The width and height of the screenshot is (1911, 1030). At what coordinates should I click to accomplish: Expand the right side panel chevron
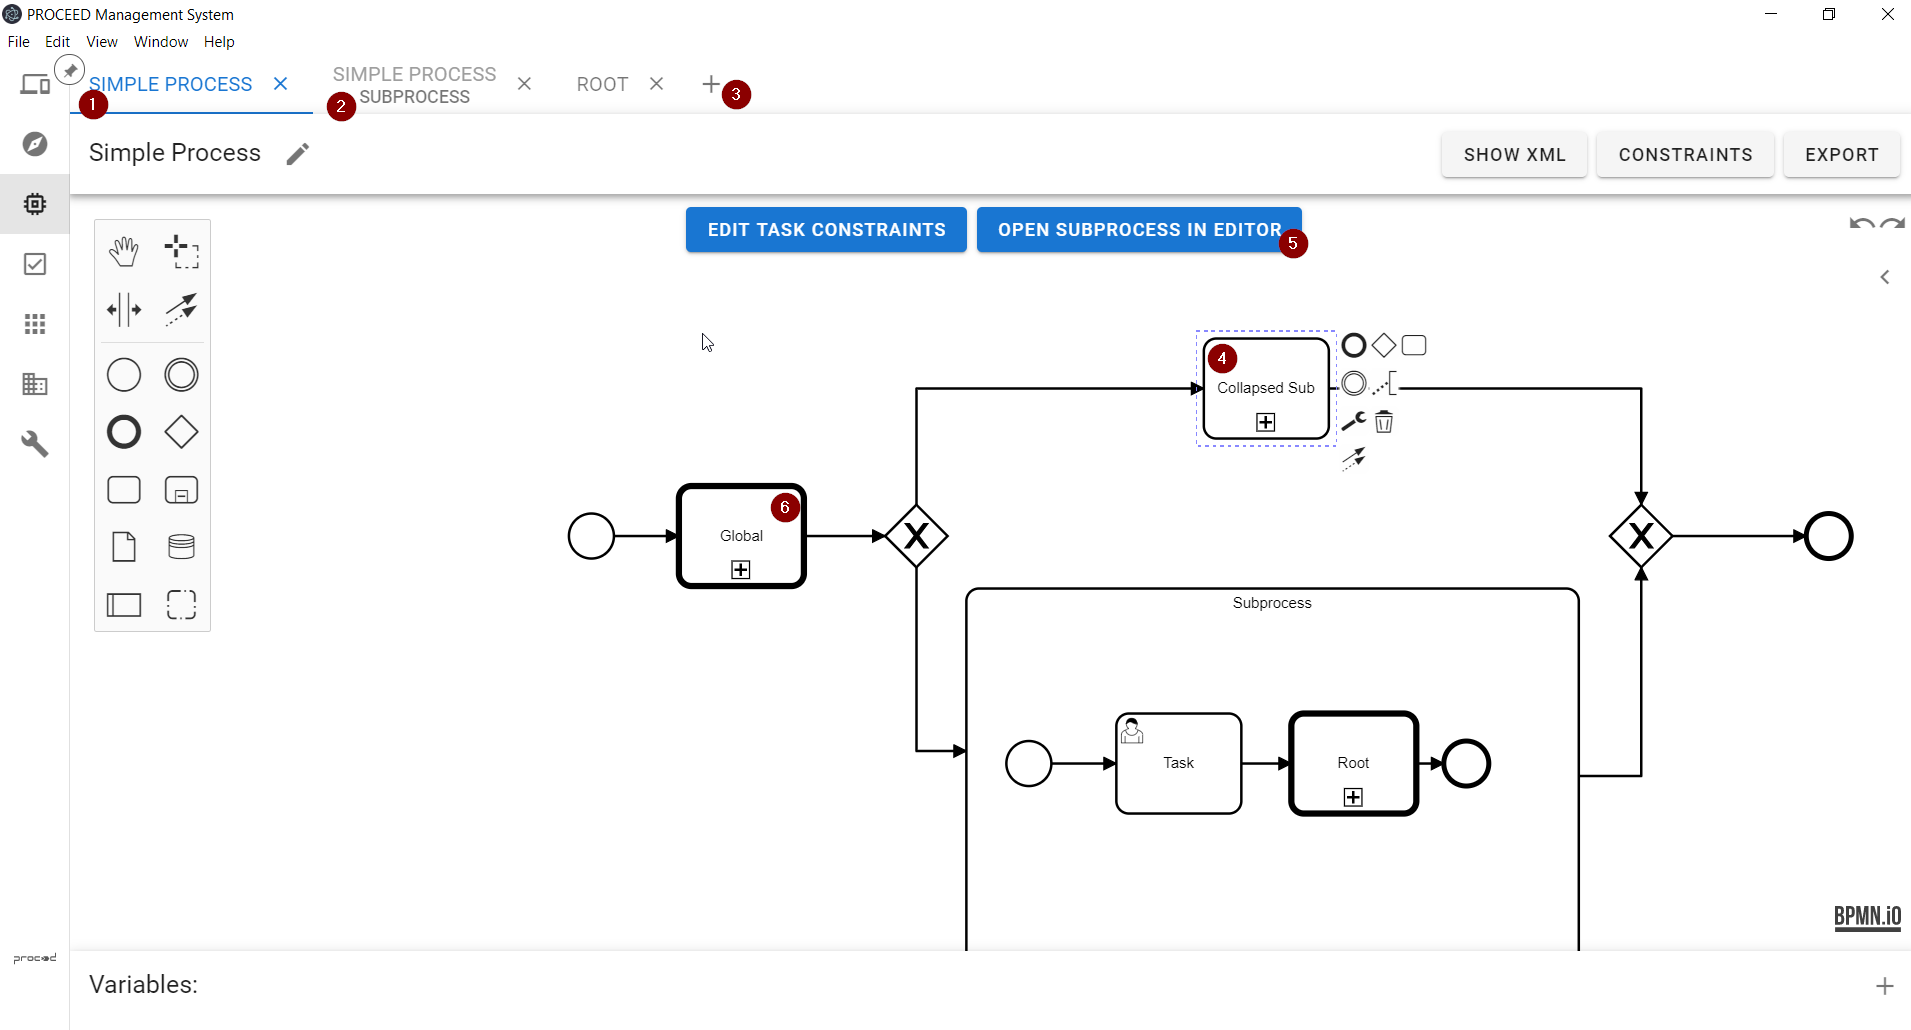click(x=1885, y=277)
